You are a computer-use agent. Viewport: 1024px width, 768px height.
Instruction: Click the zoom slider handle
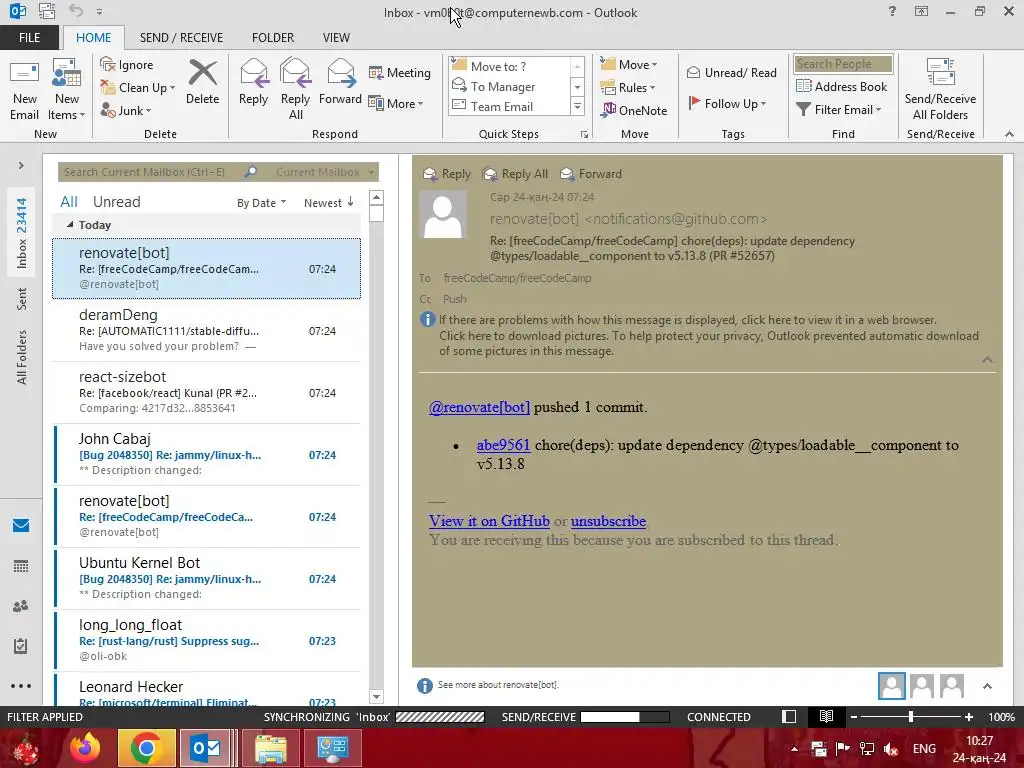click(911, 716)
